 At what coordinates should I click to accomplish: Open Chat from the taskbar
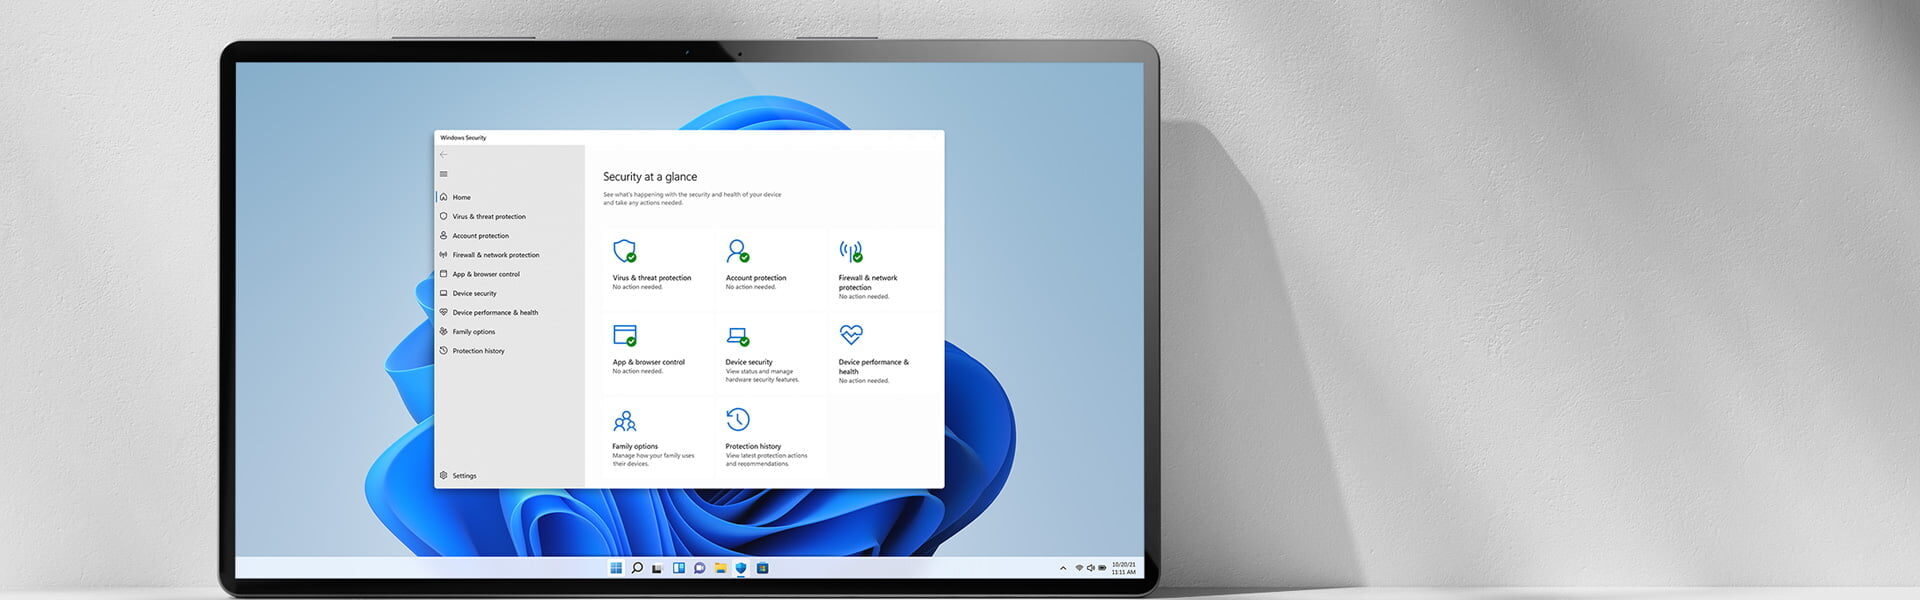click(x=699, y=568)
